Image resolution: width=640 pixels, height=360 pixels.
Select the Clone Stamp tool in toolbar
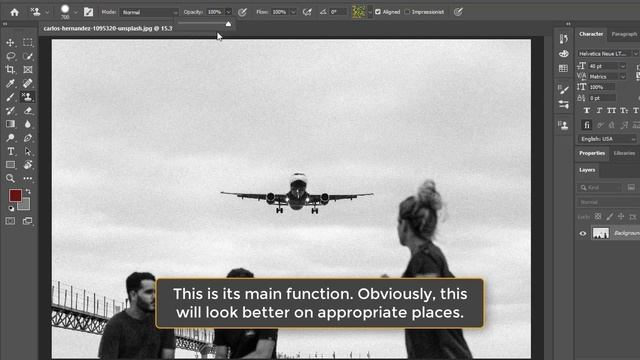pyautogui.click(x=28, y=97)
